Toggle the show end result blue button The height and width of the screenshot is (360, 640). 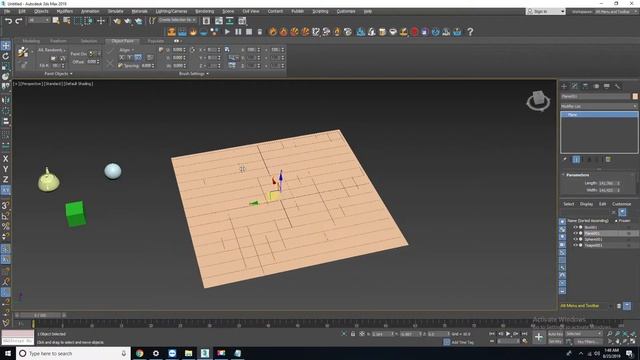coord(576,160)
